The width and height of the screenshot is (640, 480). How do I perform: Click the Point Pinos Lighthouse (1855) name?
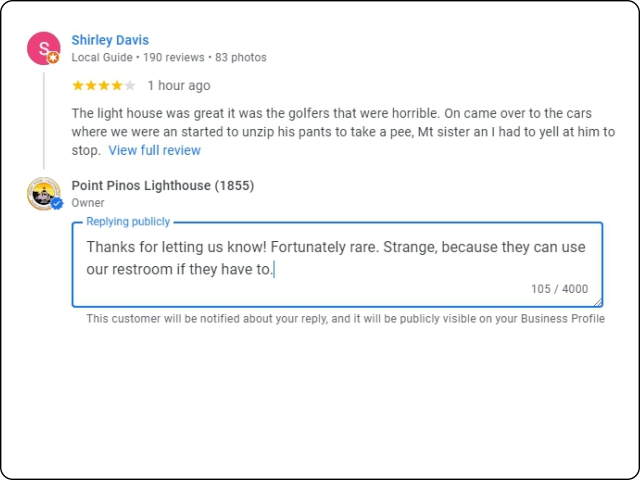[x=162, y=185]
